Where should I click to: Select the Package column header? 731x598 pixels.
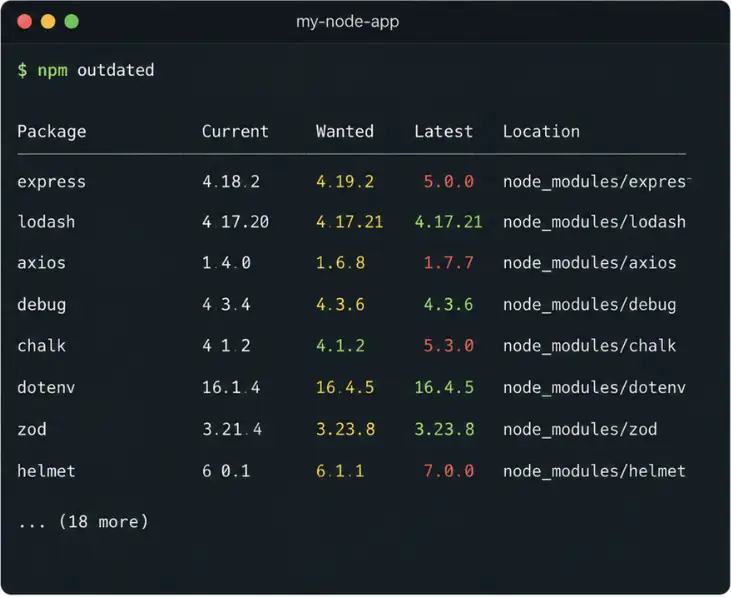(x=52, y=132)
